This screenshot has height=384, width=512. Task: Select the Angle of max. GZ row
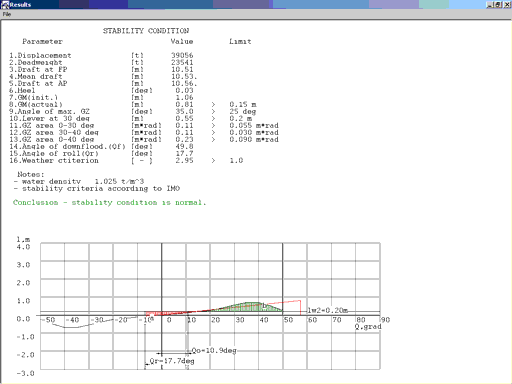click(x=133, y=111)
